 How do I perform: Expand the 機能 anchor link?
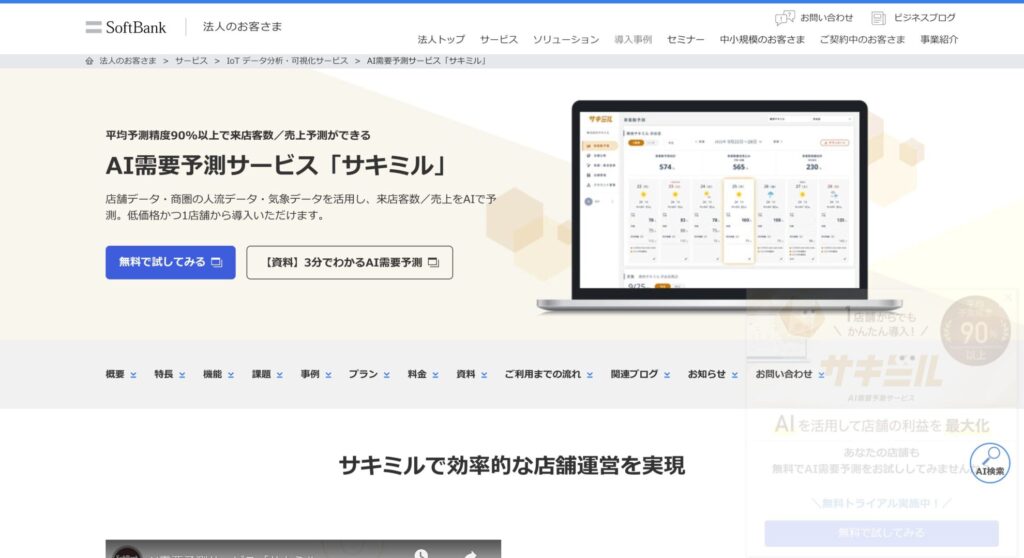click(x=218, y=374)
